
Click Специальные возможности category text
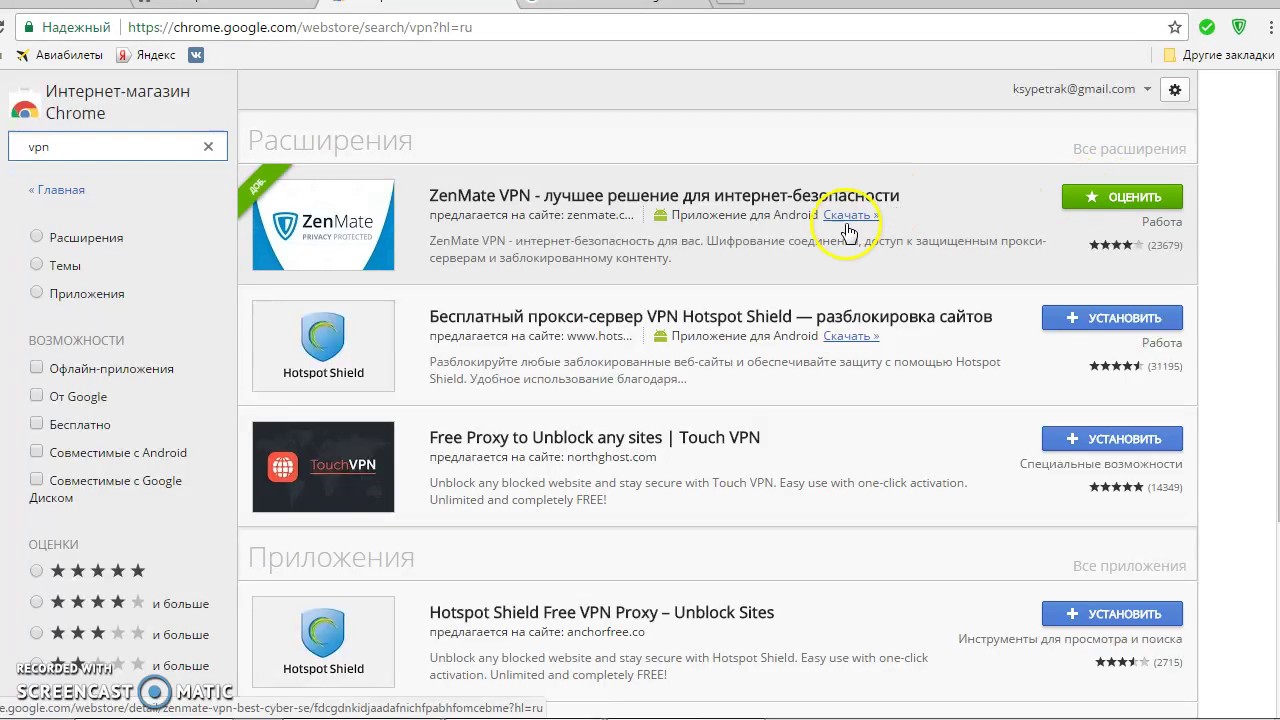(1101, 464)
